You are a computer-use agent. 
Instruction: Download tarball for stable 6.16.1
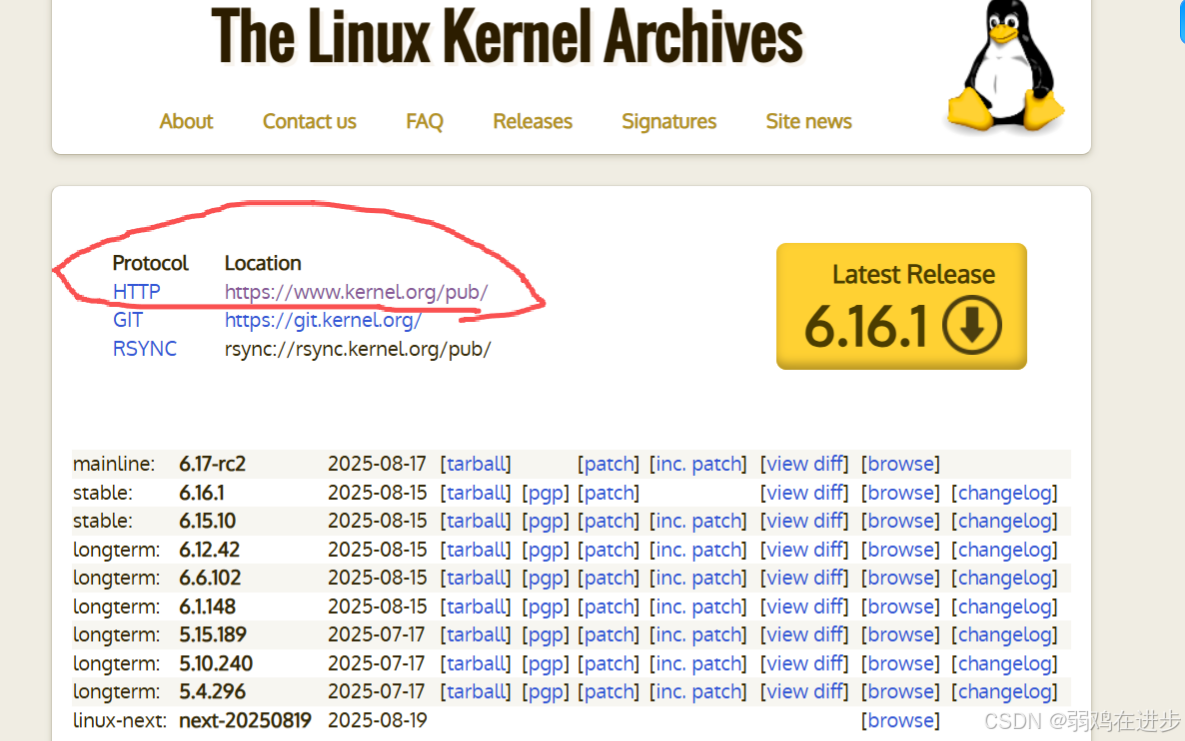coord(475,493)
